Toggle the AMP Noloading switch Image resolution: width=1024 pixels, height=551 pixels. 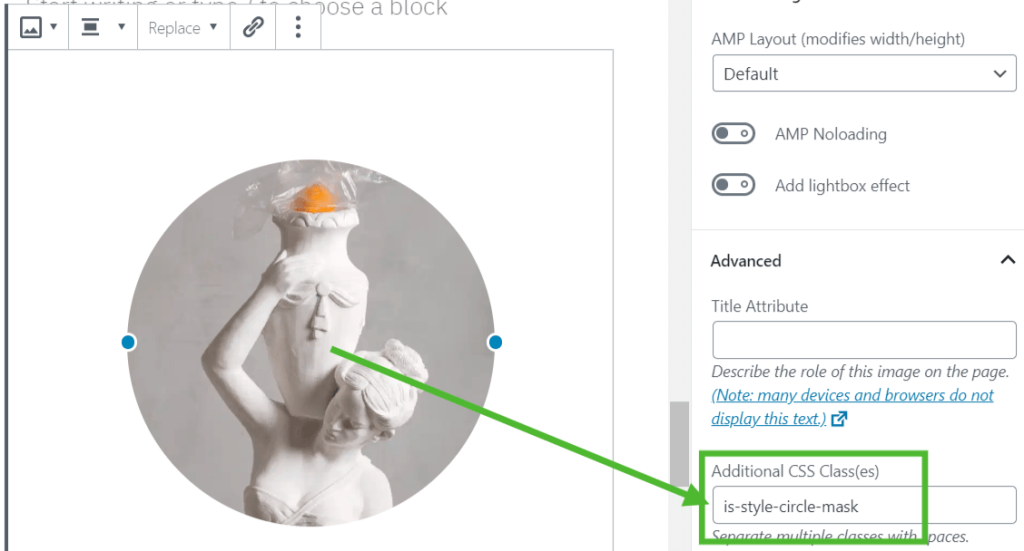click(x=733, y=134)
